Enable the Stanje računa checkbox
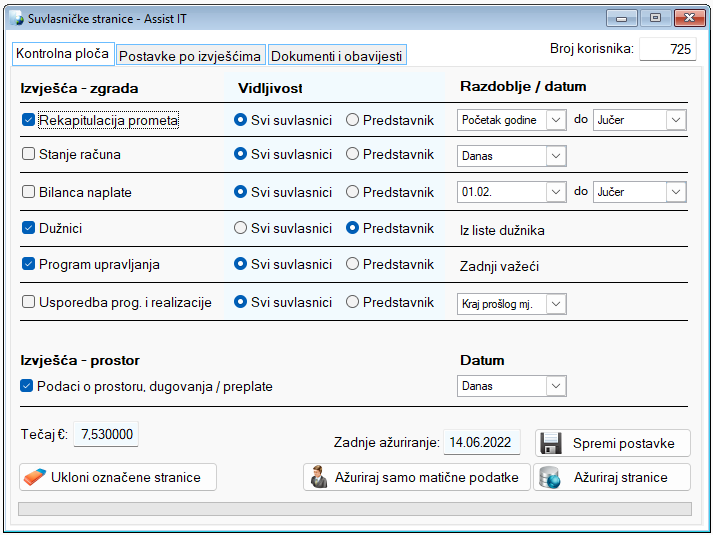Image resolution: width=713 pixels, height=535 pixels. (28, 155)
